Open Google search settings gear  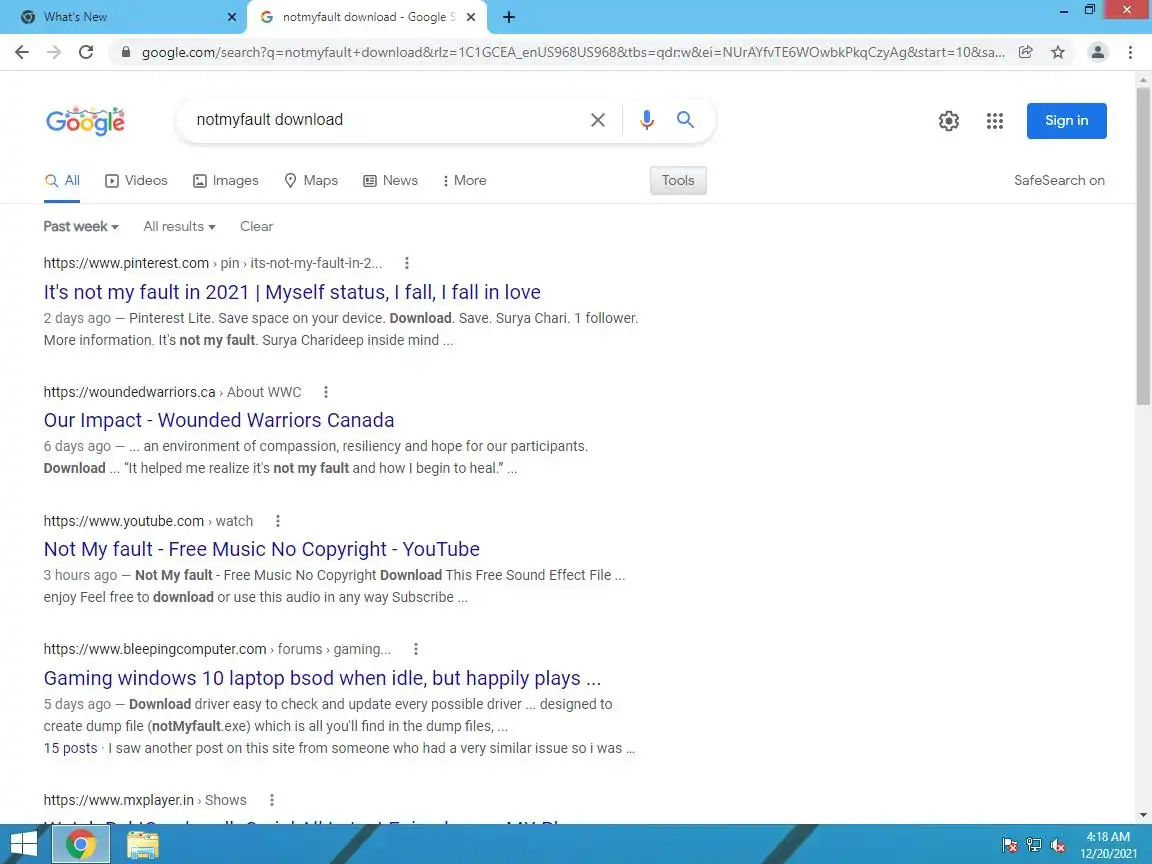point(948,120)
